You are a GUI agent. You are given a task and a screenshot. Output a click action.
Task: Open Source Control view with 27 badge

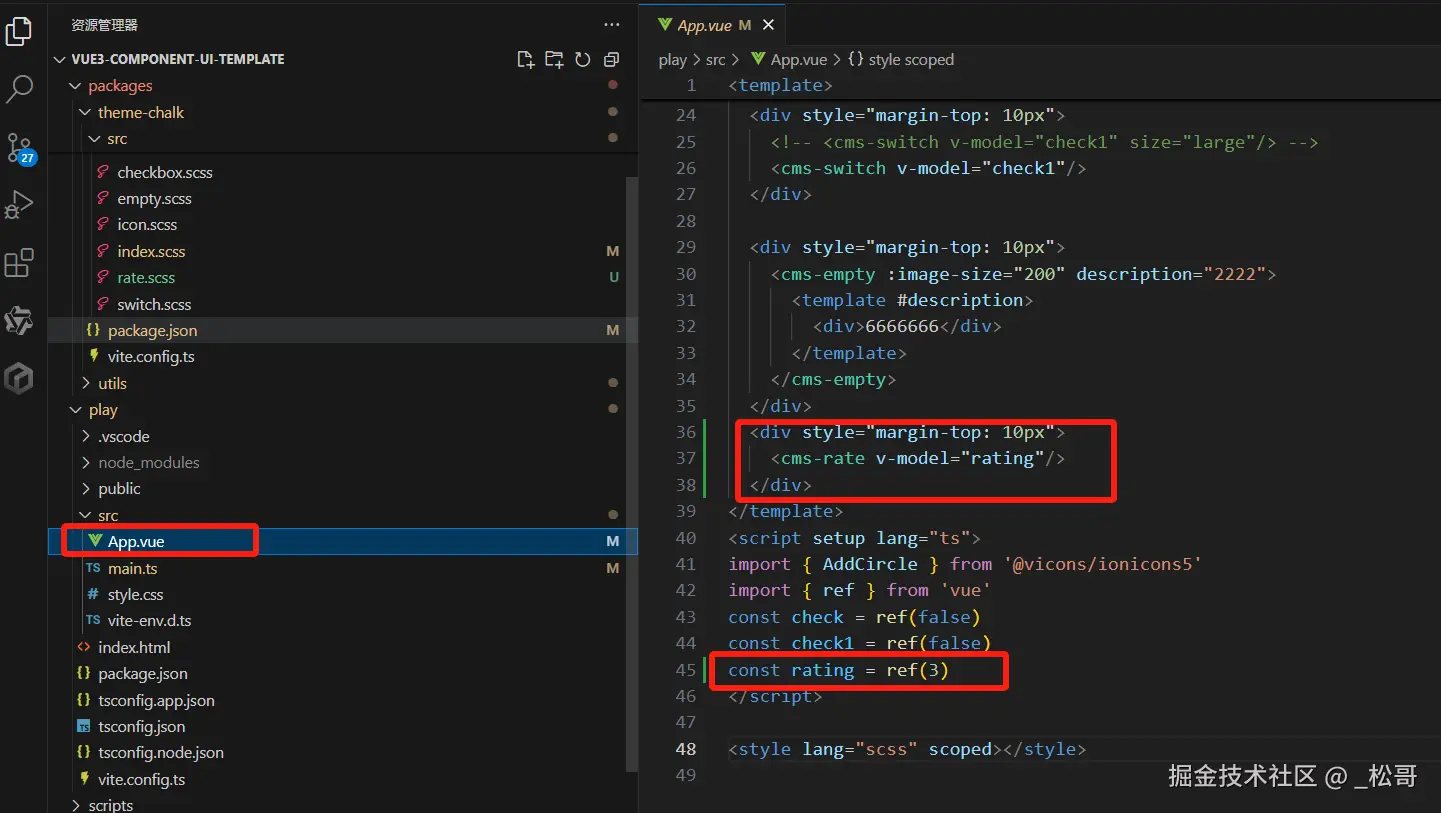(20, 148)
